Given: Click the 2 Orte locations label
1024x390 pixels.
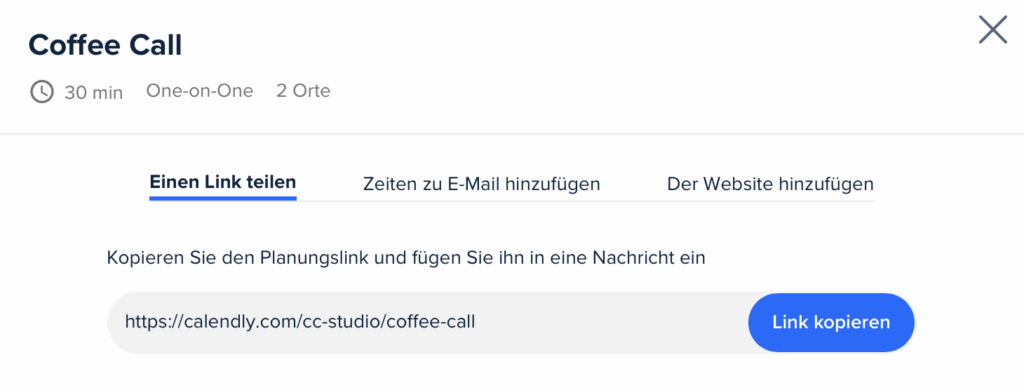Looking at the screenshot, I should point(303,91).
